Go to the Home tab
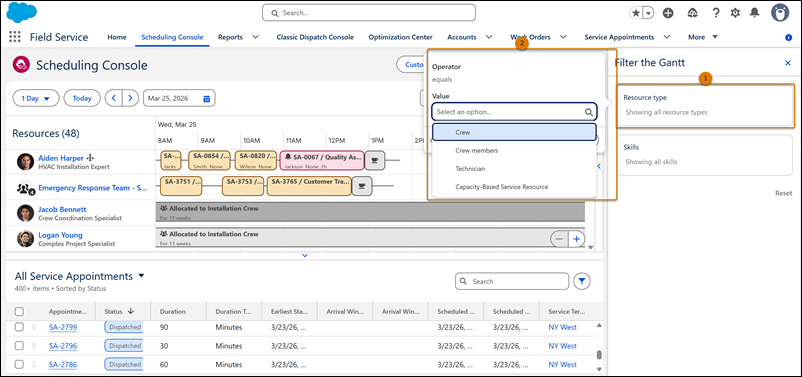 117,37
